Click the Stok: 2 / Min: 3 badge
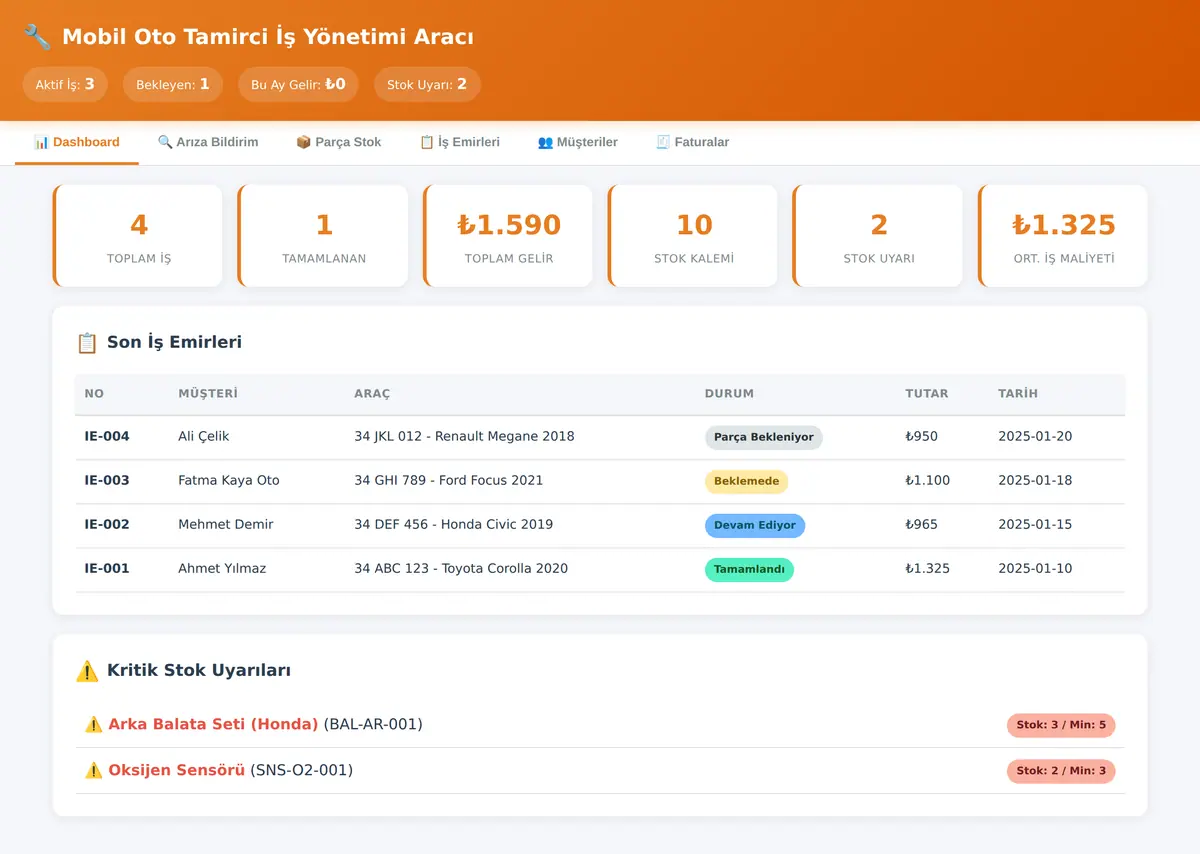This screenshot has width=1200, height=854. pos(1061,771)
